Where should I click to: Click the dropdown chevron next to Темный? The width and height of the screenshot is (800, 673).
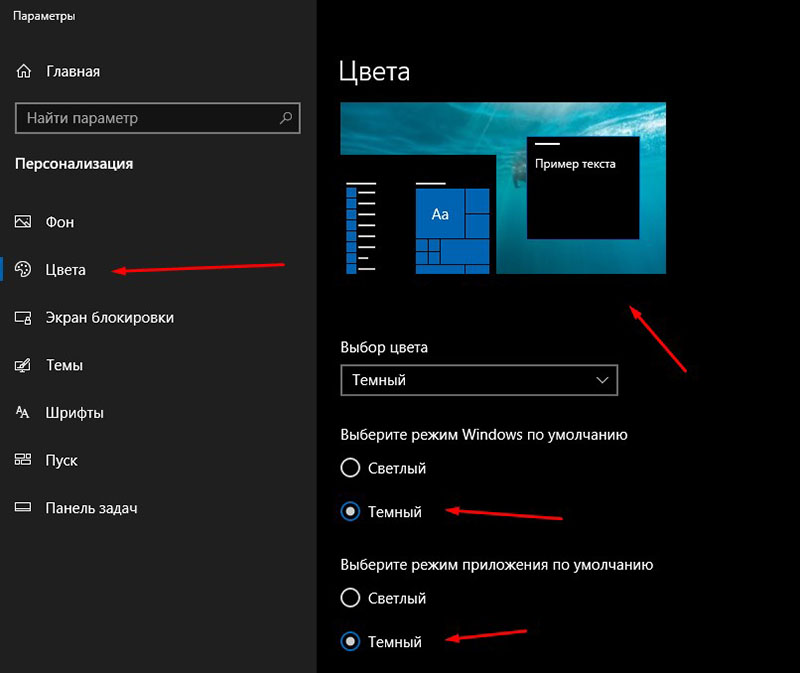coord(602,380)
